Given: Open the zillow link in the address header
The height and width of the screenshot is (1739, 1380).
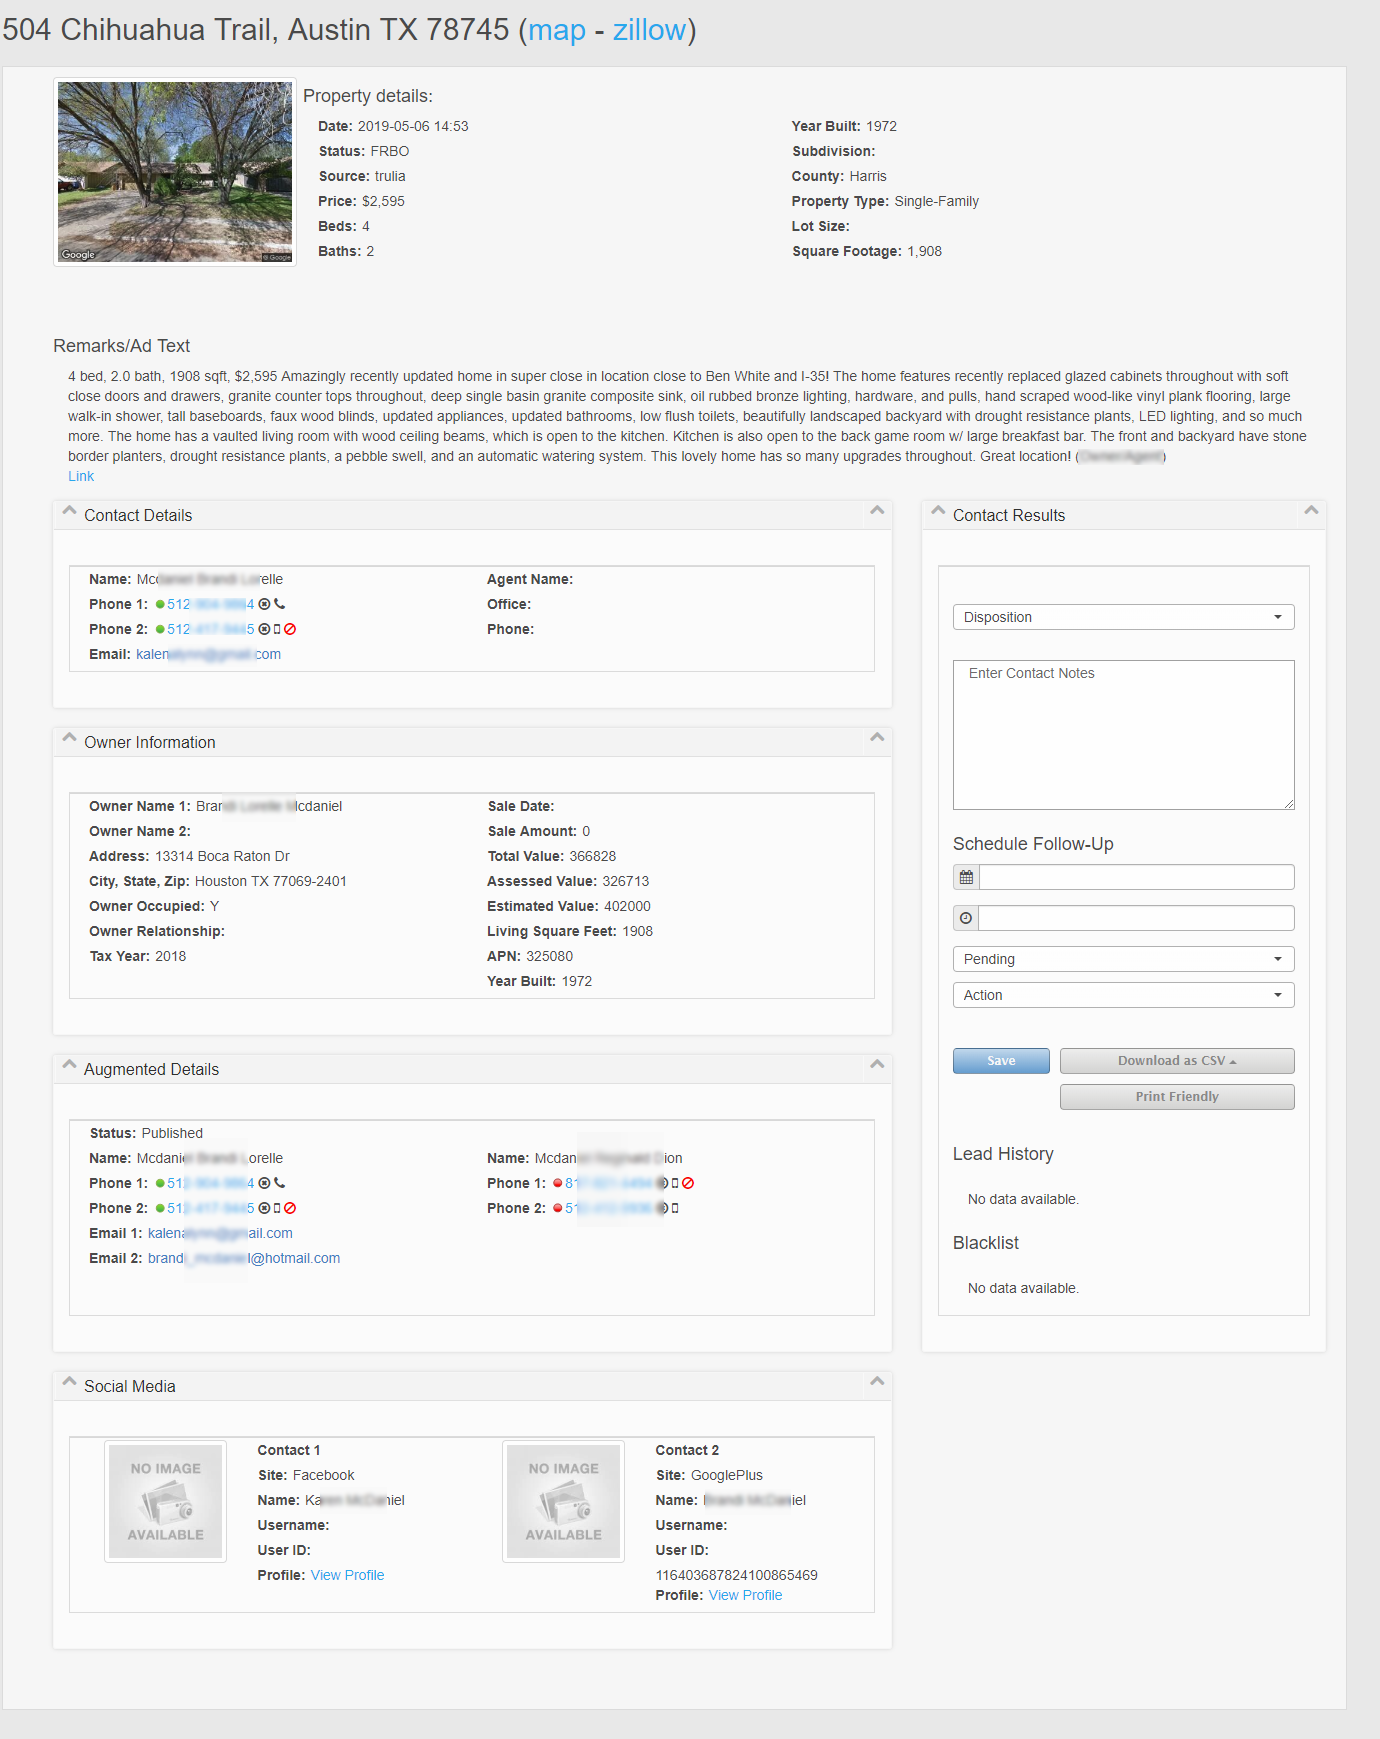Looking at the screenshot, I should pyautogui.click(x=649, y=30).
